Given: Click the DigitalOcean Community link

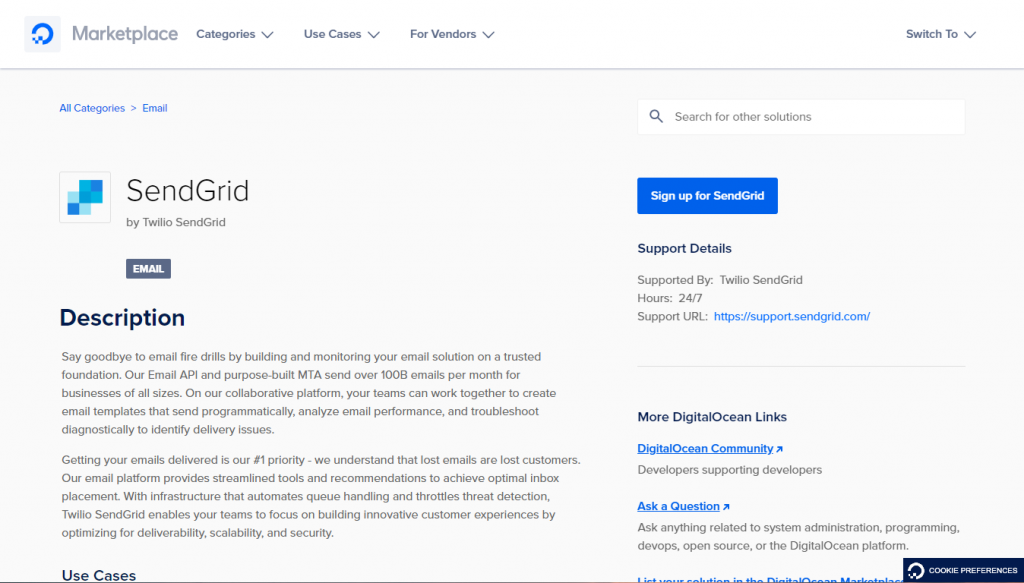Looking at the screenshot, I should [703, 448].
